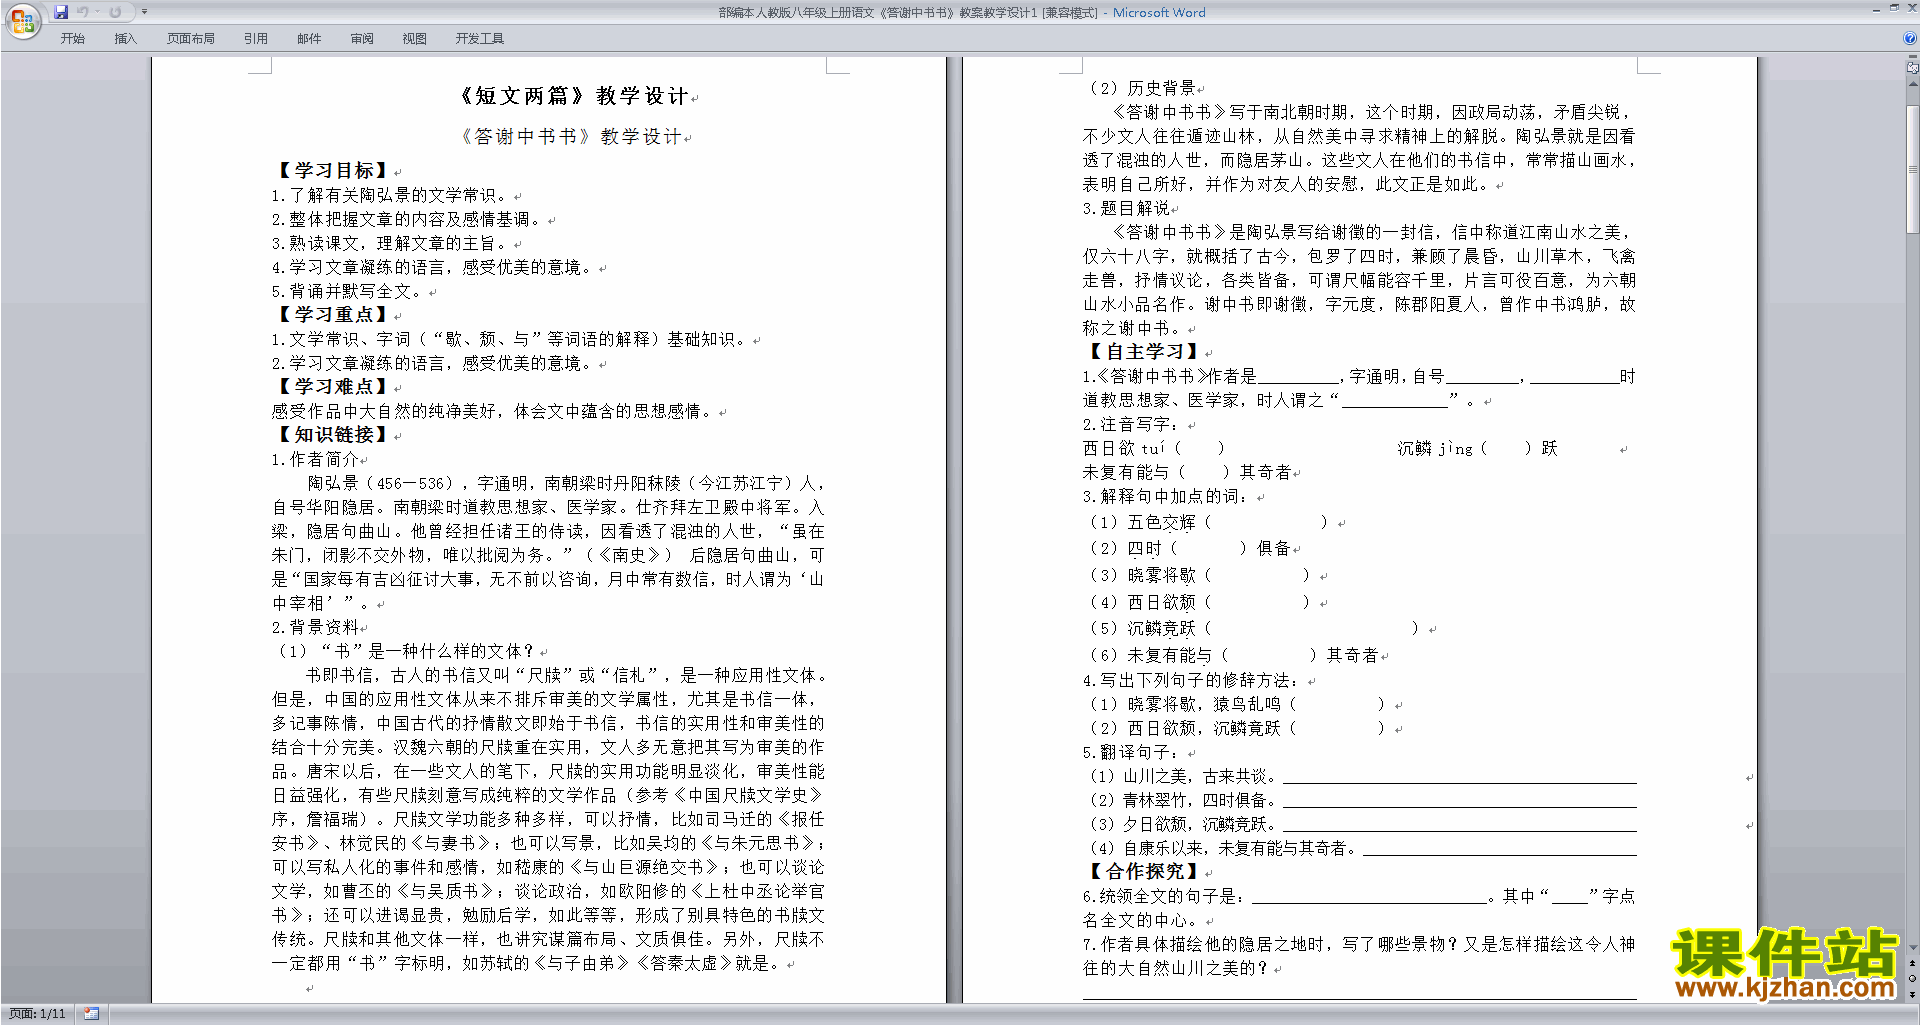Click the title 《短文两篇》教学设计
This screenshot has width=1920, height=1025.
[x=573, y=96]
